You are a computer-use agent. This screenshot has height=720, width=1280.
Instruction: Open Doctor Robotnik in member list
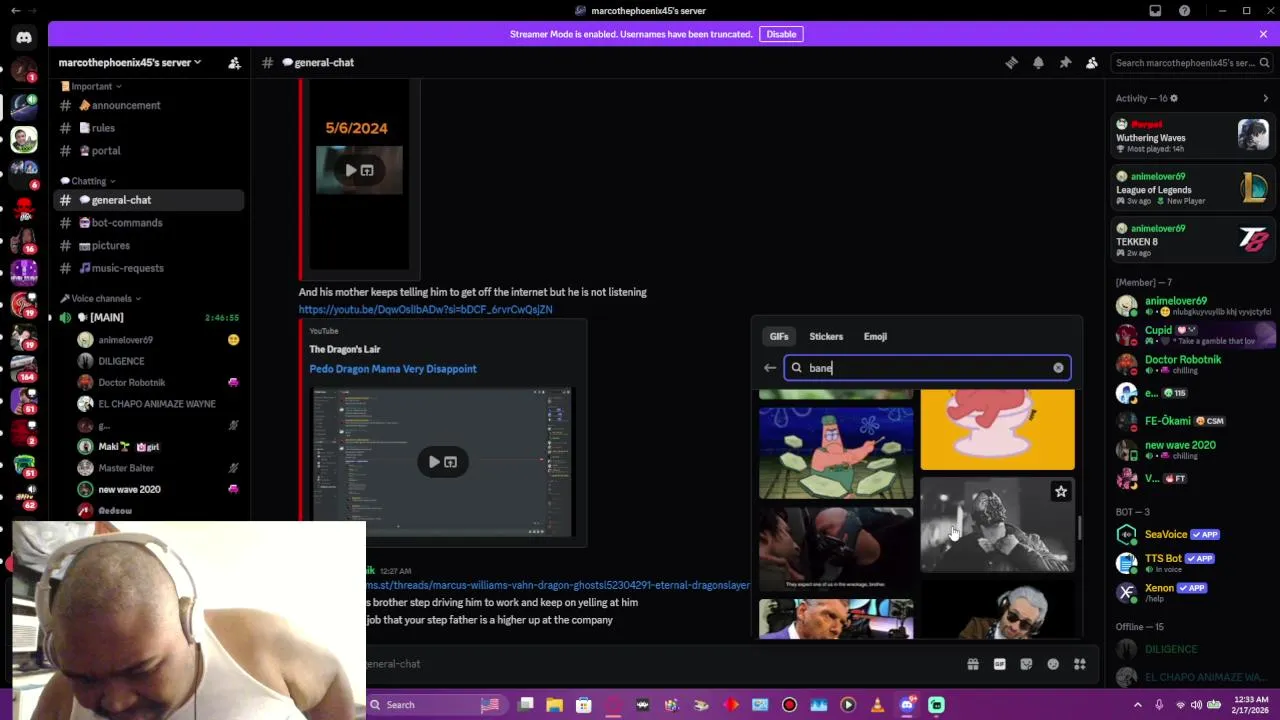pyautogui.click(x=1194, y=365)
